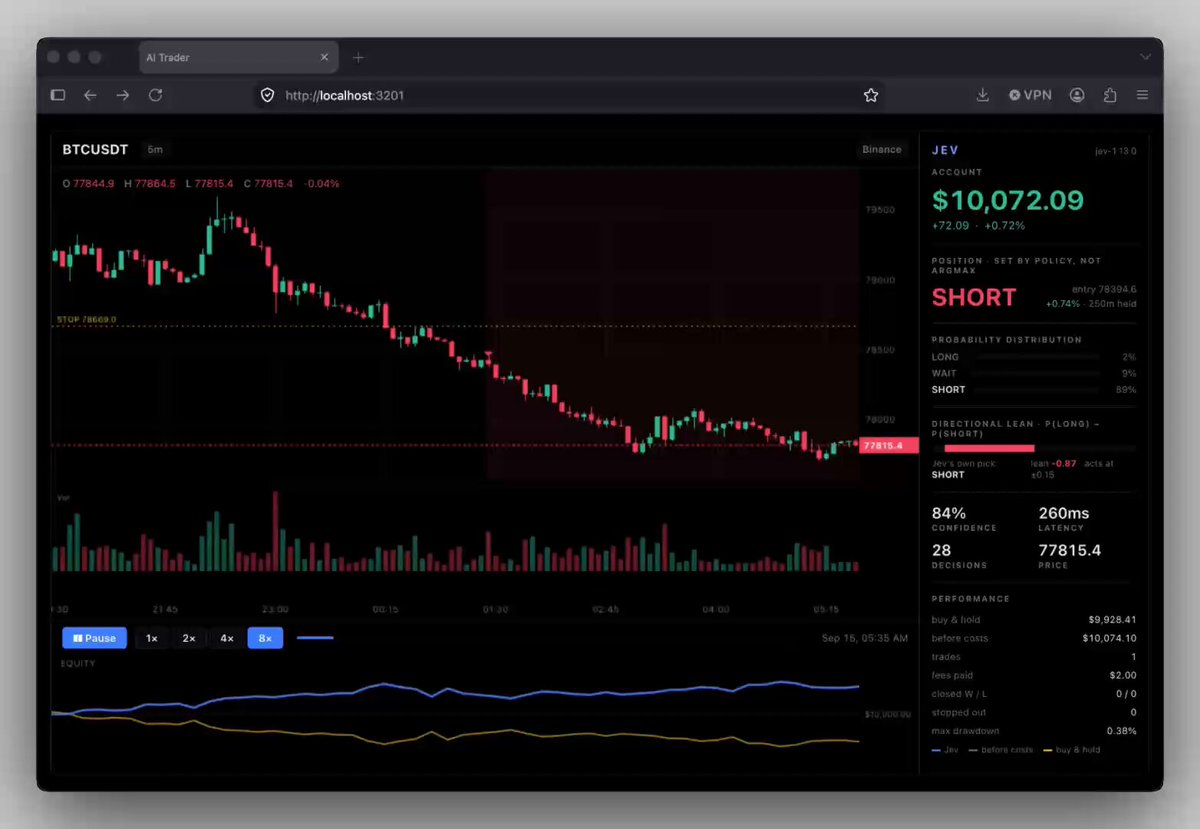The width and height of the screenshot is (1200, 829).
Task: Reload the page with the refresh icon
Action: pos(155,95)
